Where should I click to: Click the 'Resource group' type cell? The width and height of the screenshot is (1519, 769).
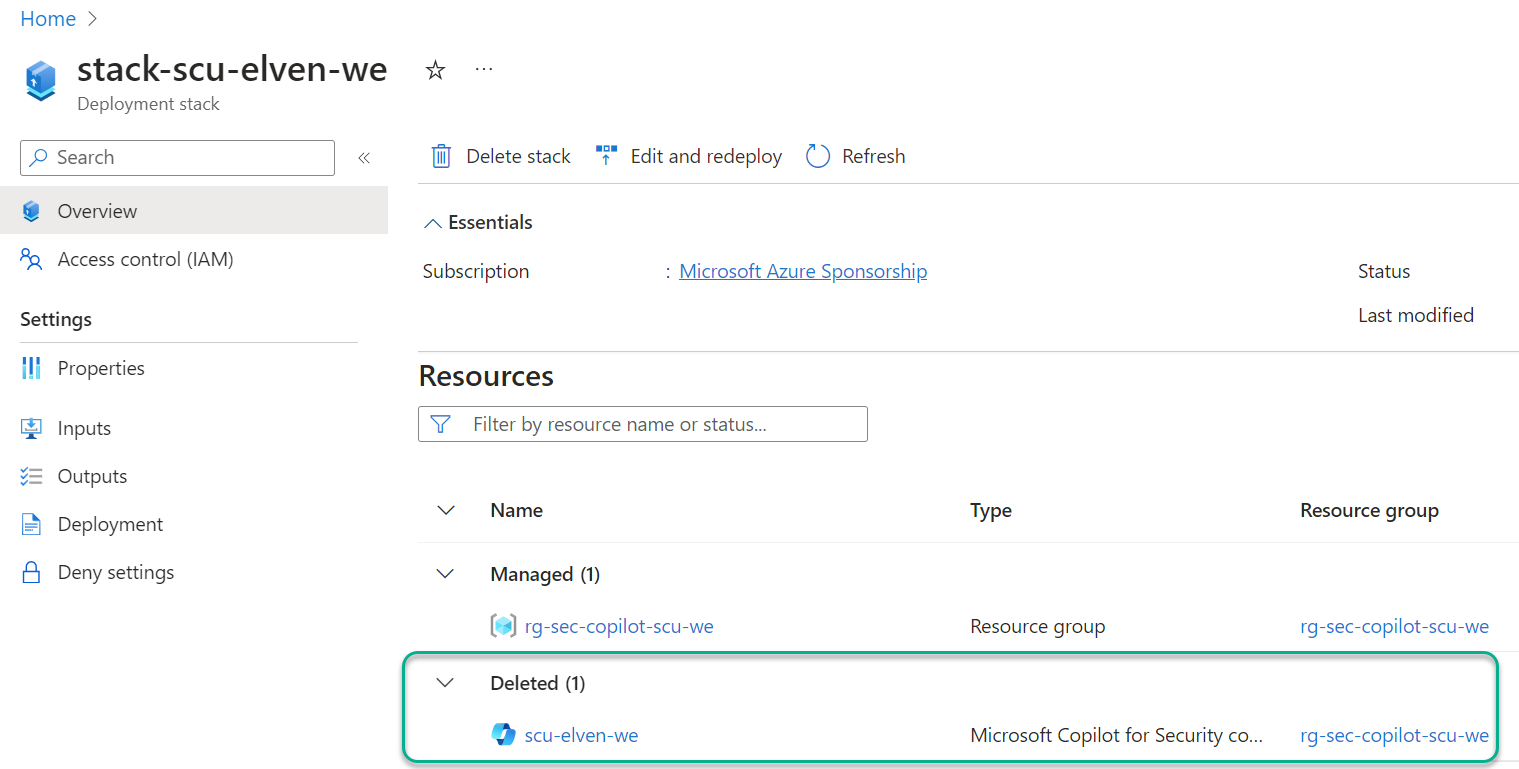[x=1037, y=627]
